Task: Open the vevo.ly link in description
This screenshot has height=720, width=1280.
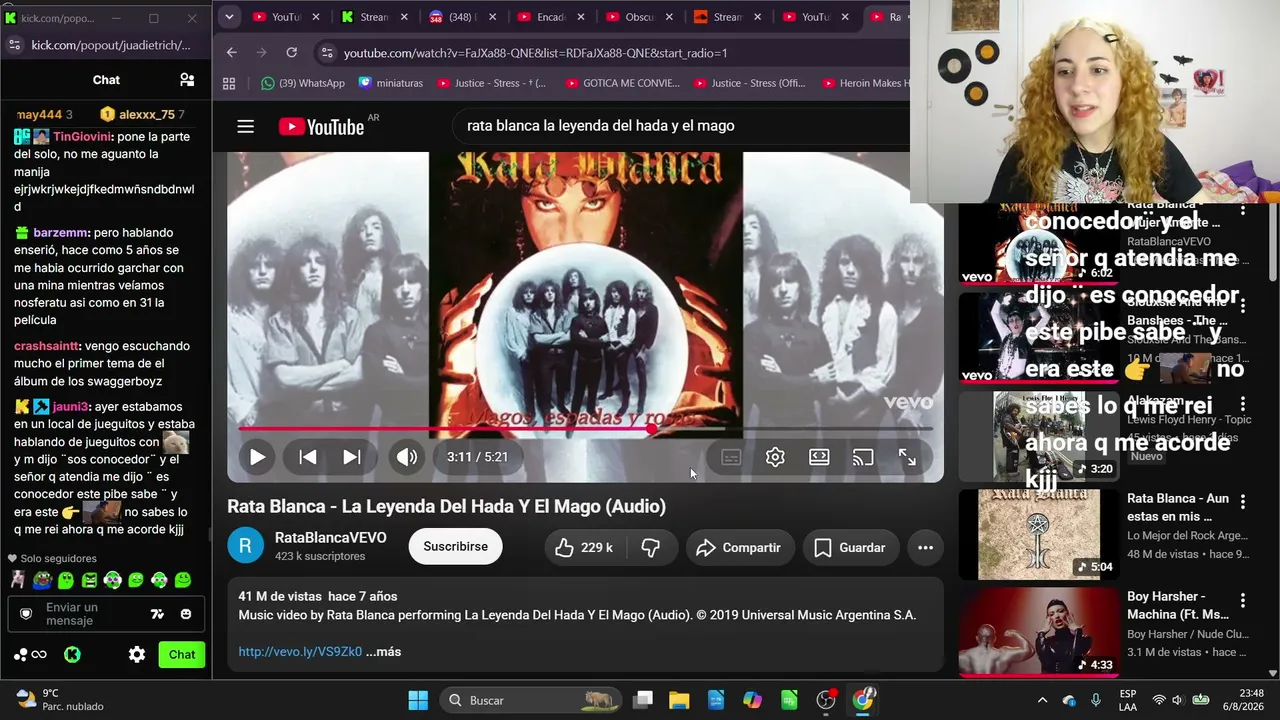Action: (300, 652)
